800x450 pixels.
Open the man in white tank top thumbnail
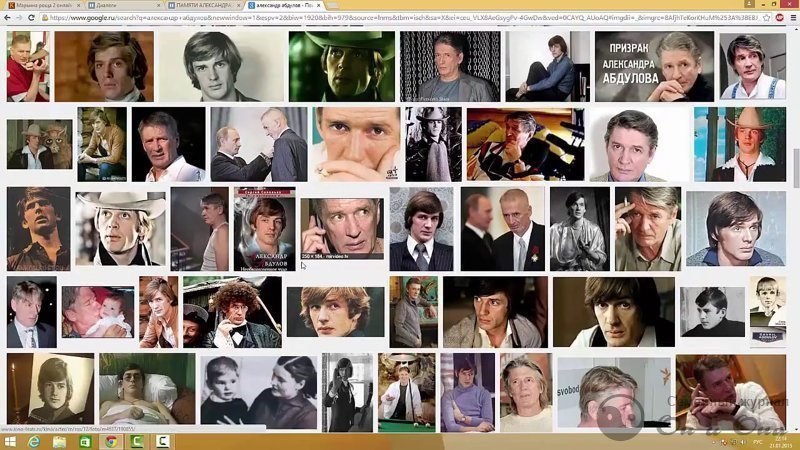pos(199,229)
